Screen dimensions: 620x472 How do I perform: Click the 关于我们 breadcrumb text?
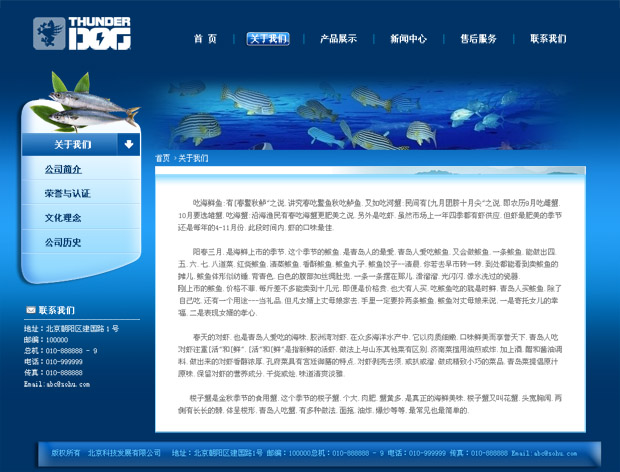pos(193,158)
